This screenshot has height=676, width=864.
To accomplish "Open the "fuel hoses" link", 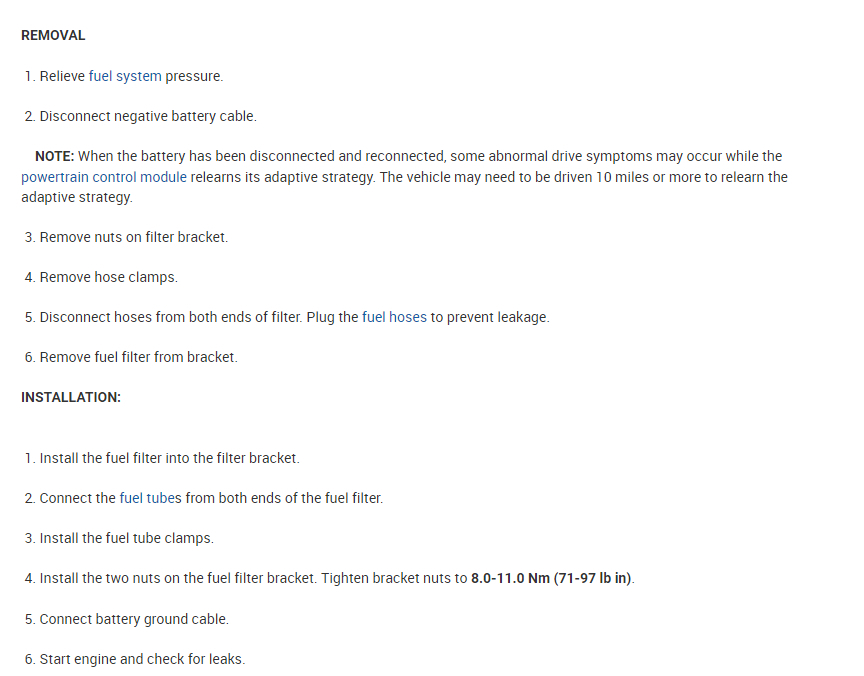I will (394, 317).
